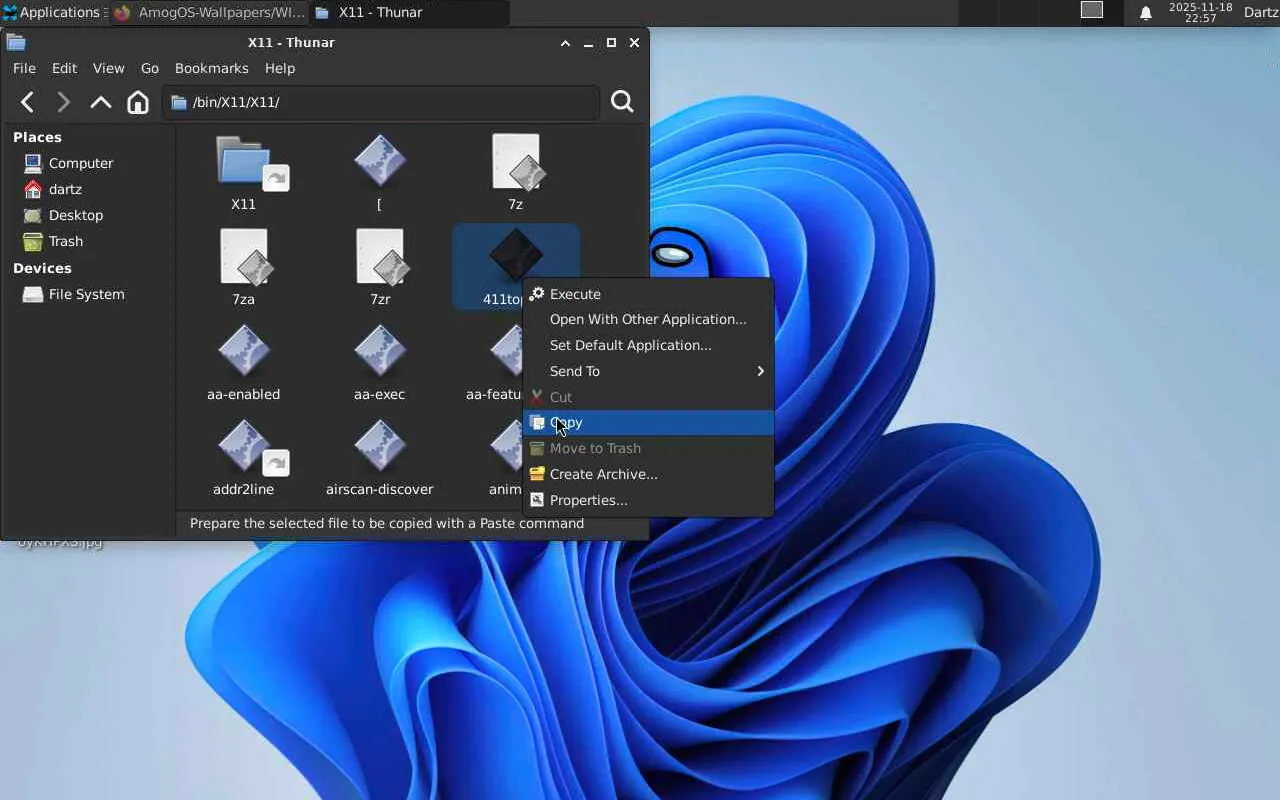Go forward using the right arrow button

point(63,102)
